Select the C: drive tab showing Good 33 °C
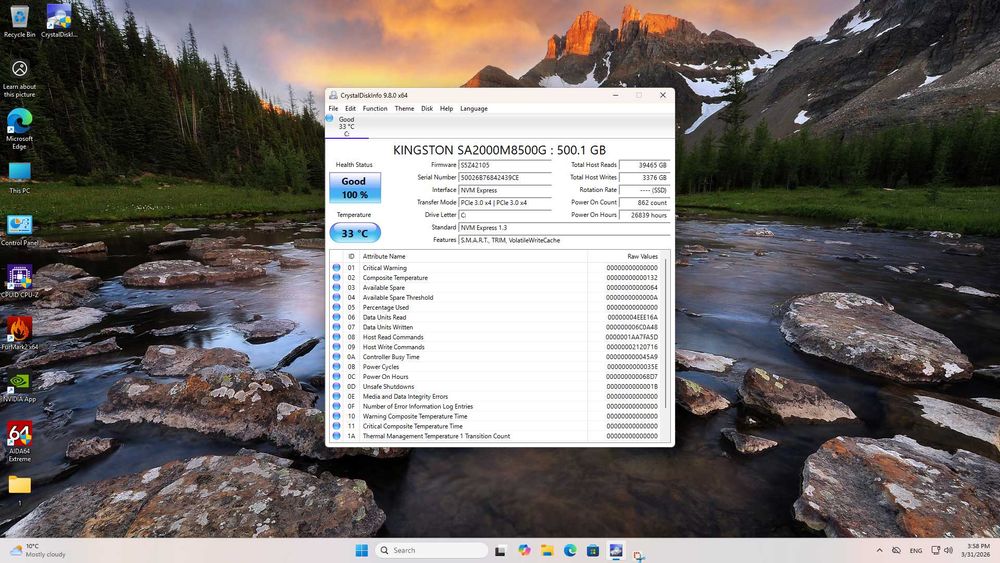This screenshot has width=1000, height=563. point(346,126)
